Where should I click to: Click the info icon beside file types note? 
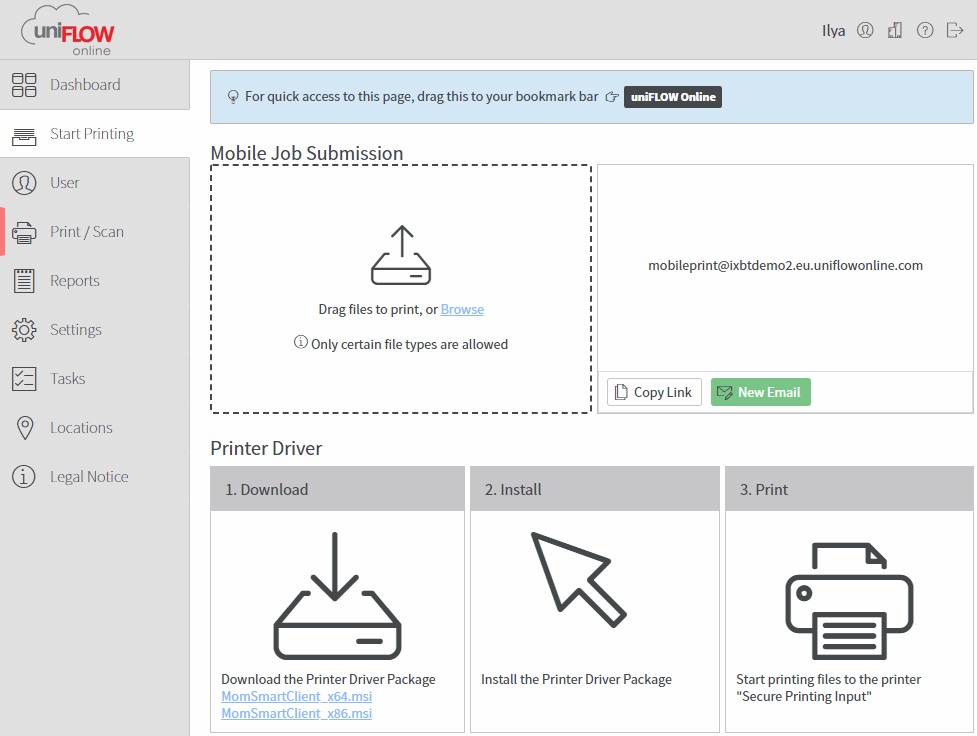(x=300, y=342)
